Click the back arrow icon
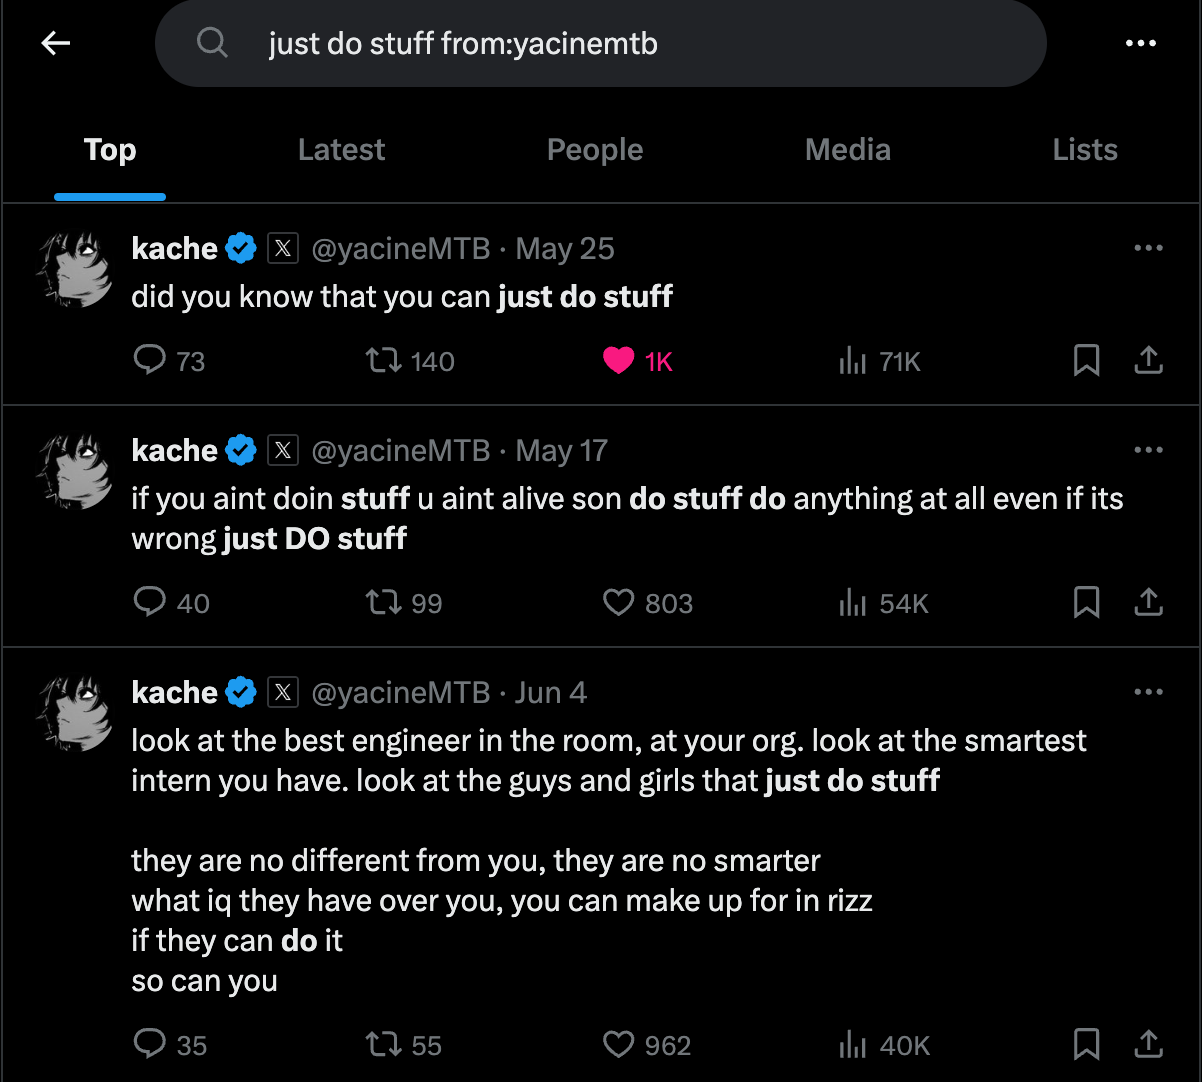 point(56,43)
